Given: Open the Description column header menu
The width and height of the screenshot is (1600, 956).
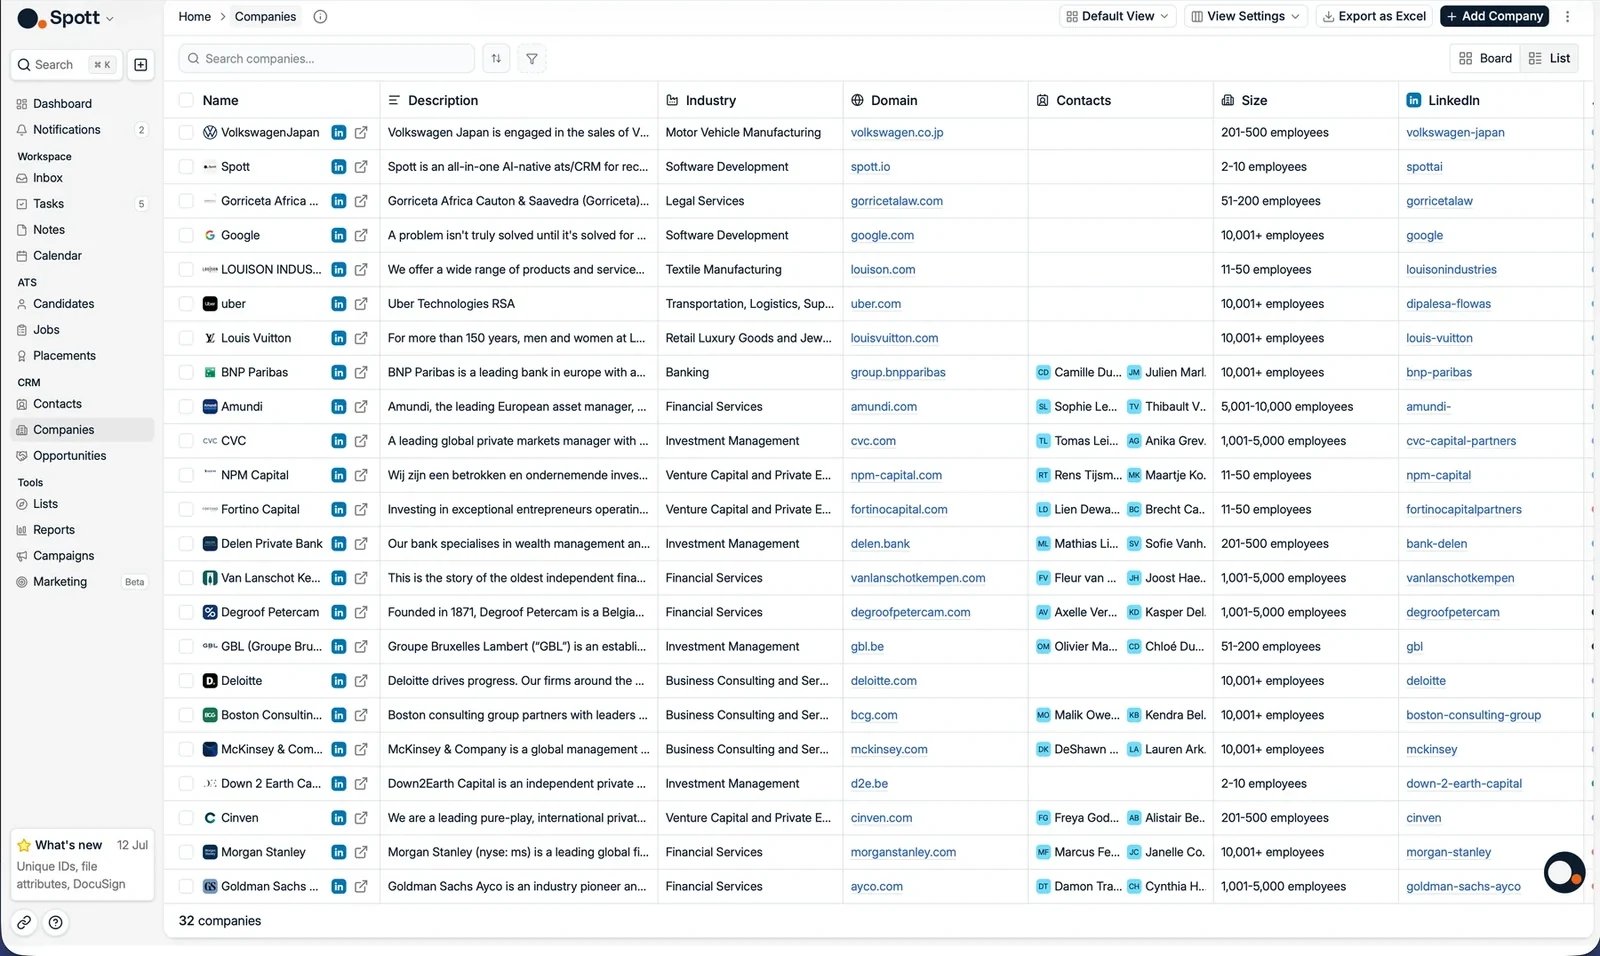Looking at the screenshot, I should tap(518, 100).
